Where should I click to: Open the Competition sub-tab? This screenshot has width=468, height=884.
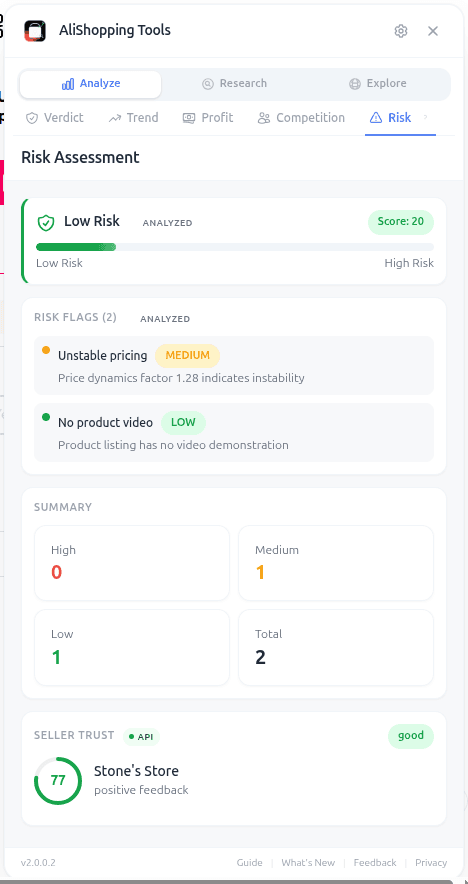[x=301, y=118]
